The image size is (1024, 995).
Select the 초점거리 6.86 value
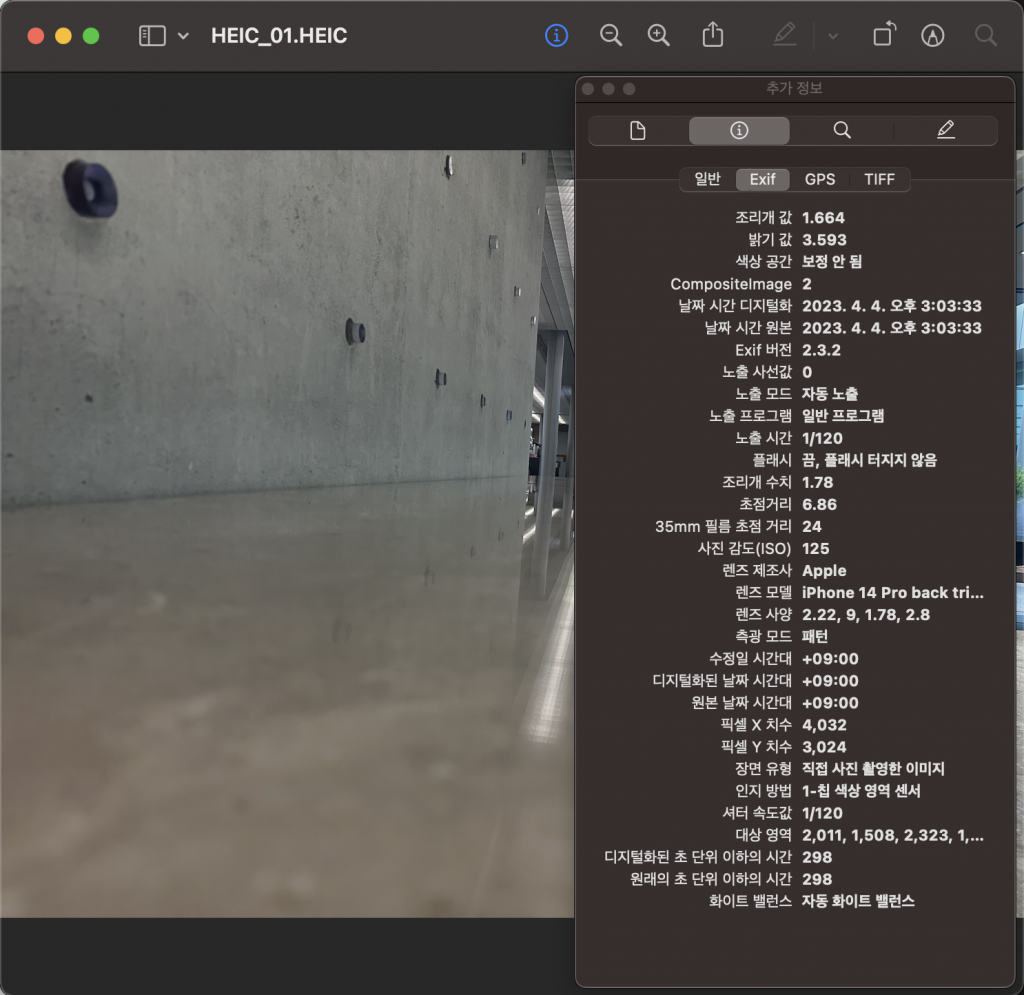(819, 505)
